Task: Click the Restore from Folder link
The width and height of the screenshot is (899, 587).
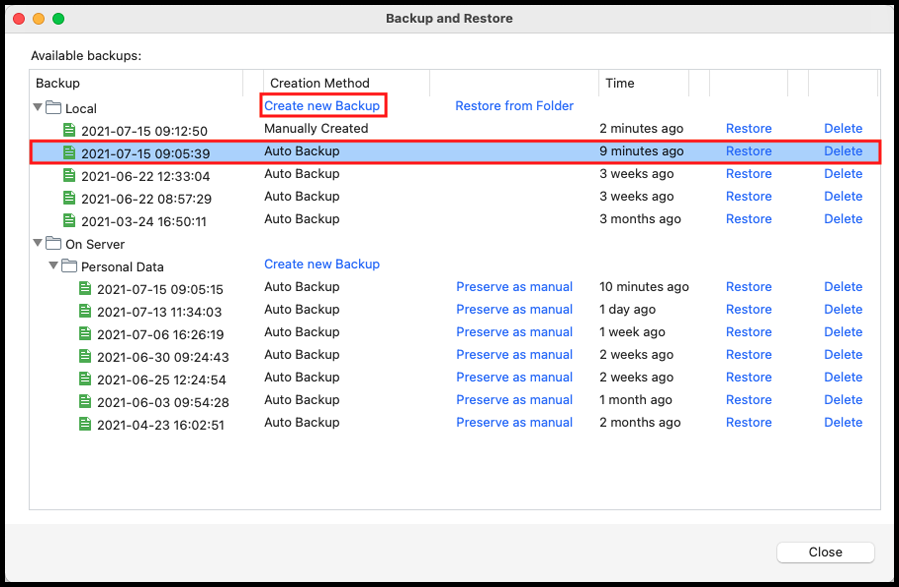Action: [x=514, y=105]
